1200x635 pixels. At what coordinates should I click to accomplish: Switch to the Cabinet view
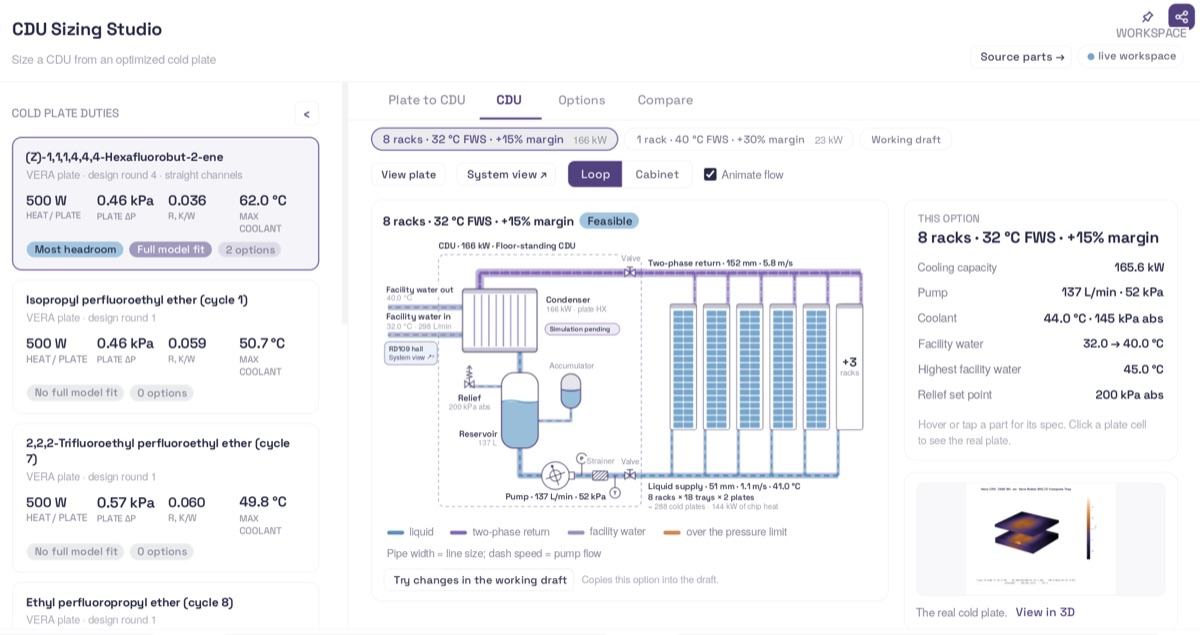tap(657, 174)
